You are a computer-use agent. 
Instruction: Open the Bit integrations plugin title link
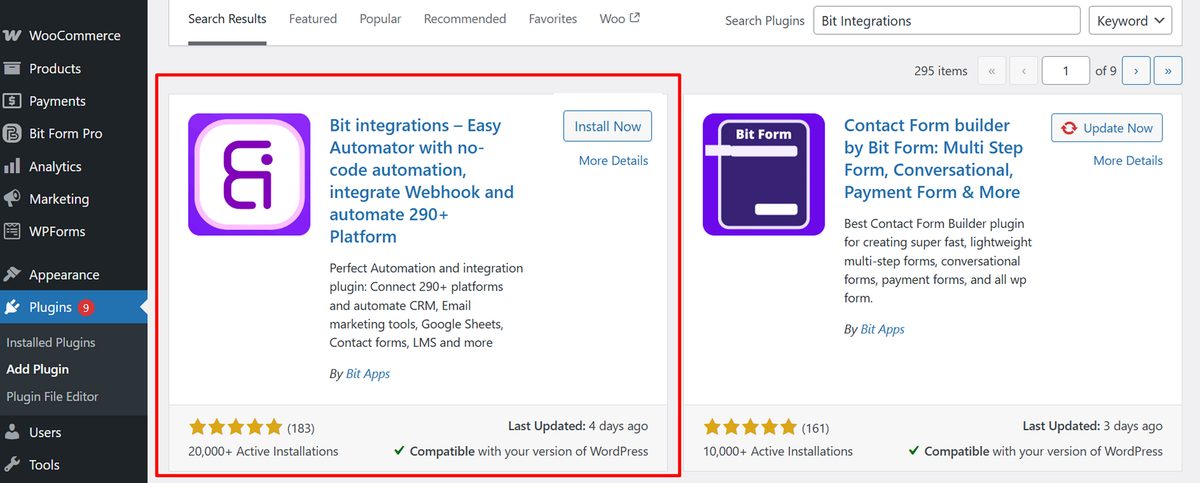[423, 181]
